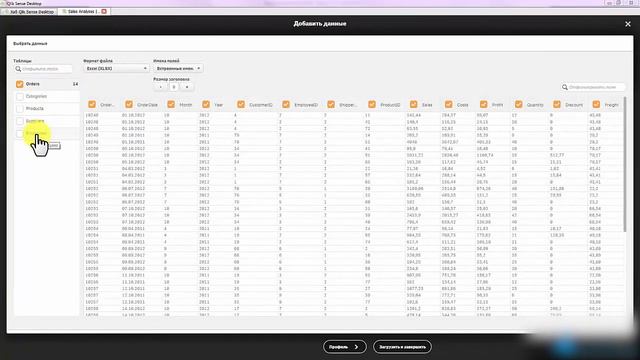Click the tables filter search field
This screenshot has width=640, height=360.
click(x=43, y=69)
